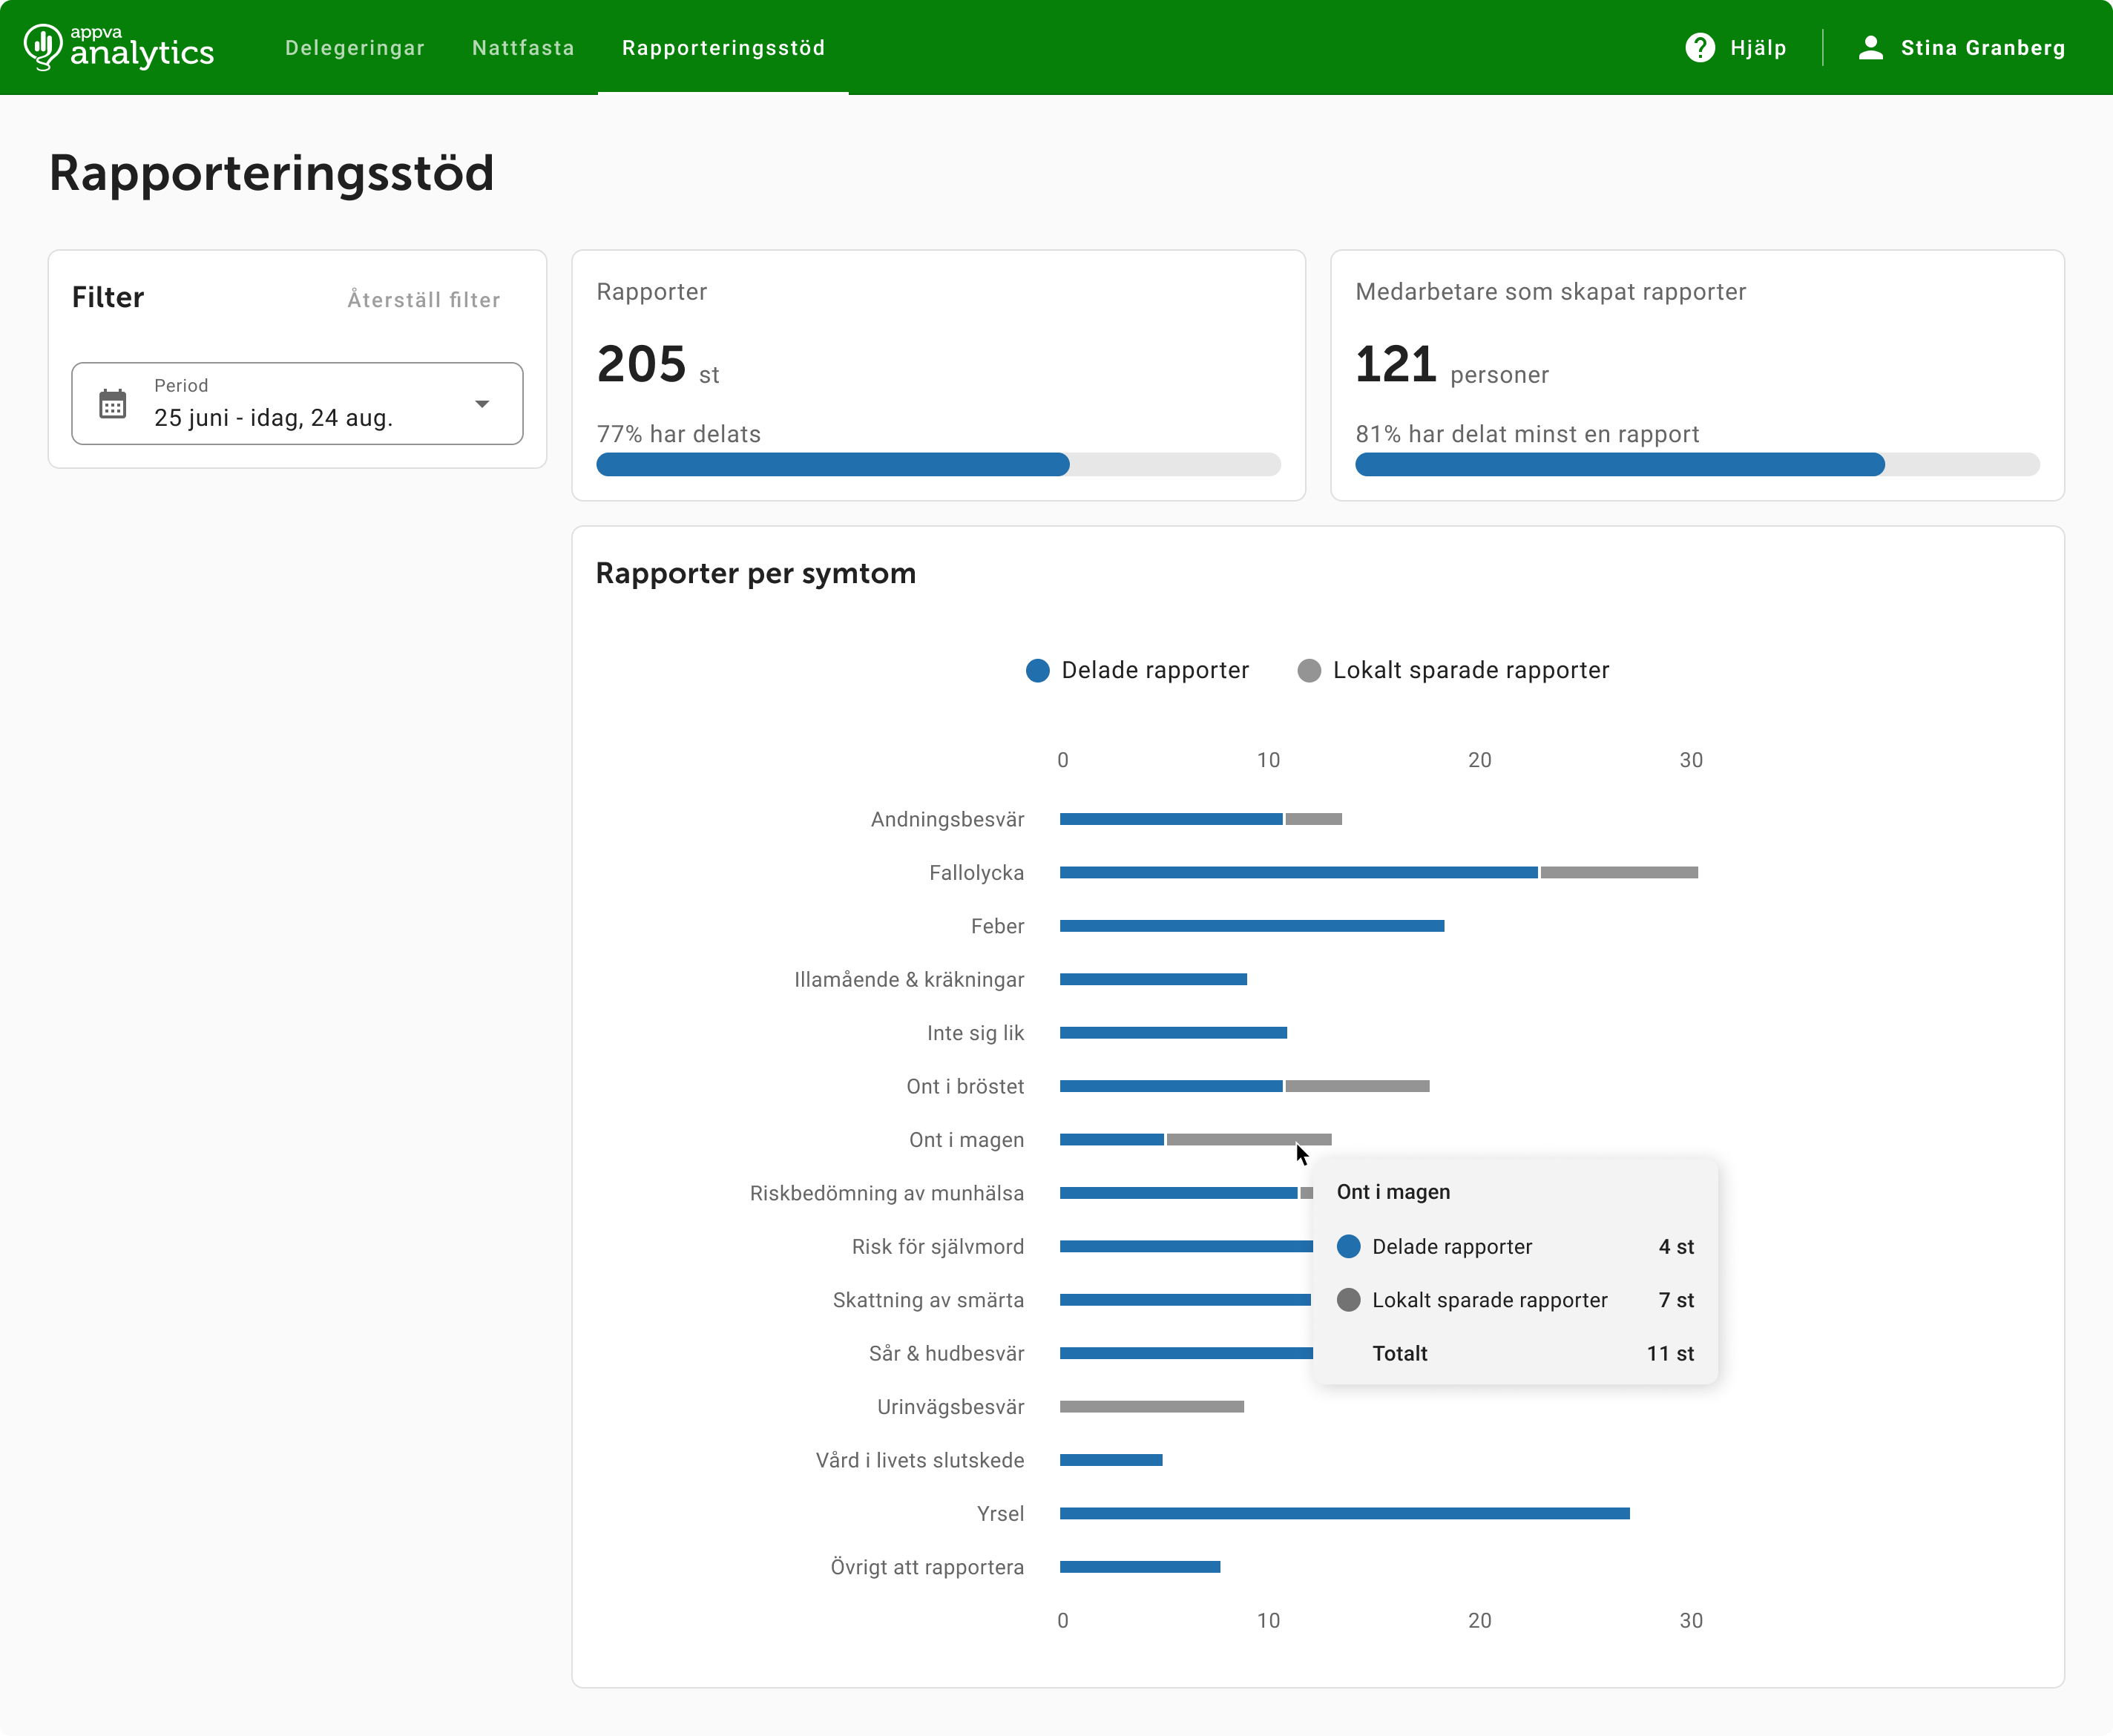Image resolution: width=2113 pixels, height=1736 pixels.
Task: Toggle Lokalt sparade rapporter series in legend
Action: click(1453, 670)
